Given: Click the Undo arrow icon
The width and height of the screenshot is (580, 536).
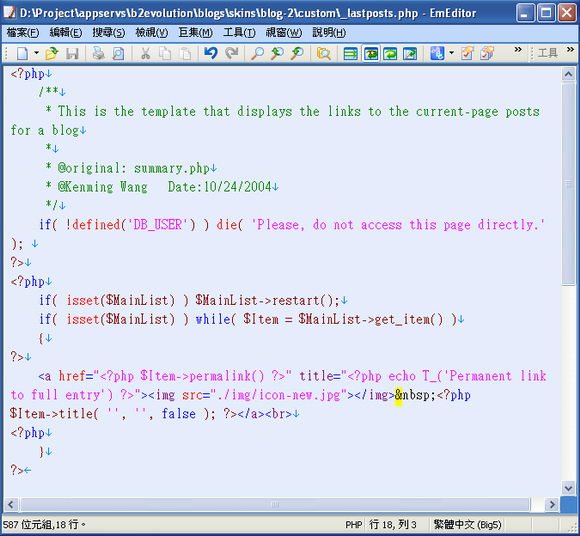Looking at the screenshot, I should point(211,53).
